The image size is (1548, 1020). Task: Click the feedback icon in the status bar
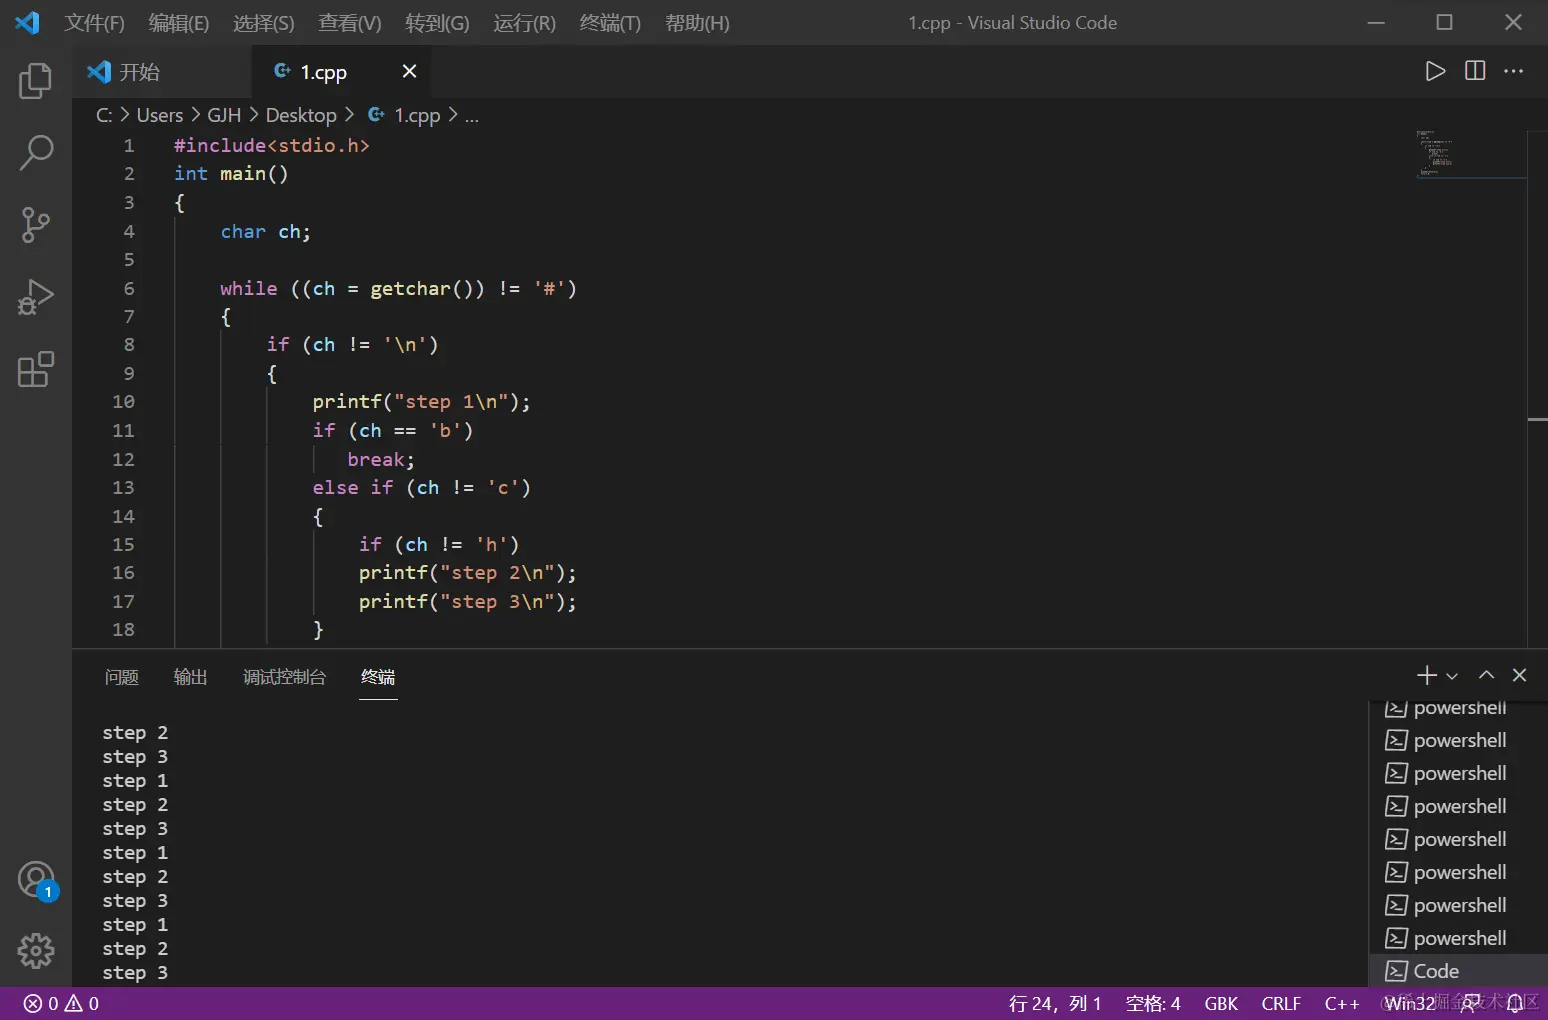(x=1471, y=1004)
